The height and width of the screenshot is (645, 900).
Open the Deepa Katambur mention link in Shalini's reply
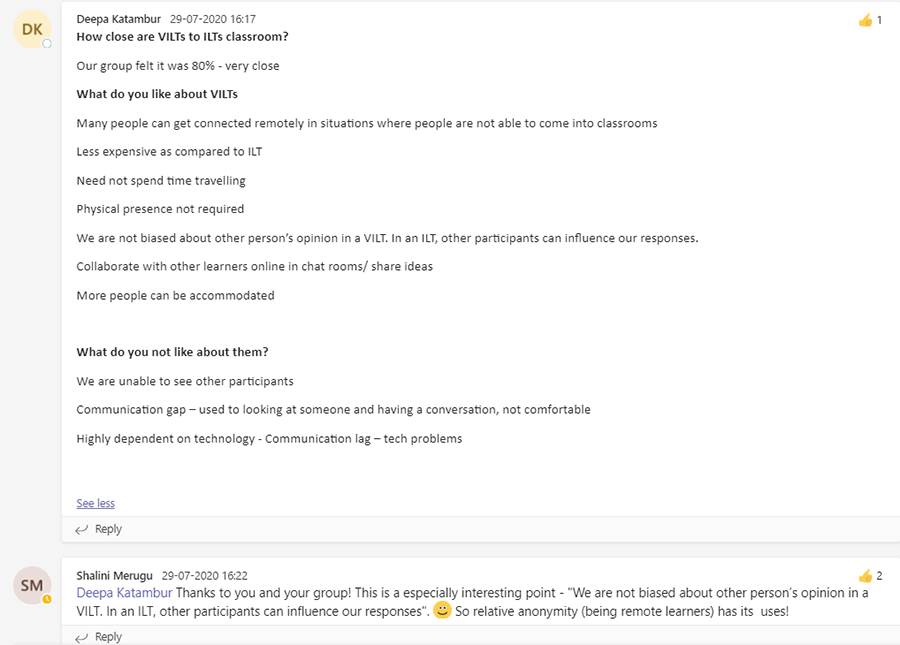click(x=124, y=592)
